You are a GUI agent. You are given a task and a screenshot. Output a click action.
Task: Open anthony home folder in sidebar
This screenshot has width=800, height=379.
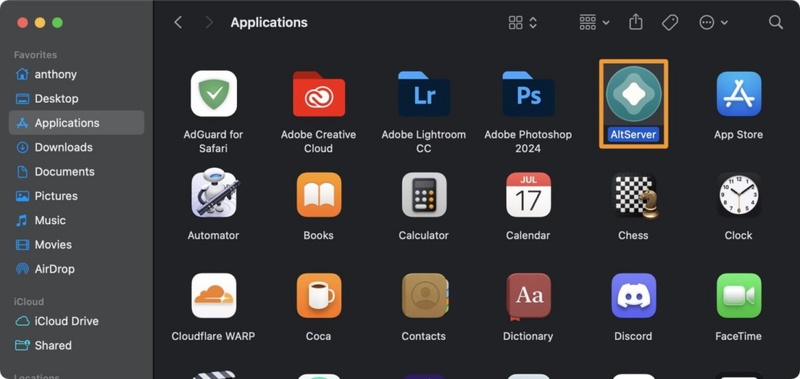[77, 74]
